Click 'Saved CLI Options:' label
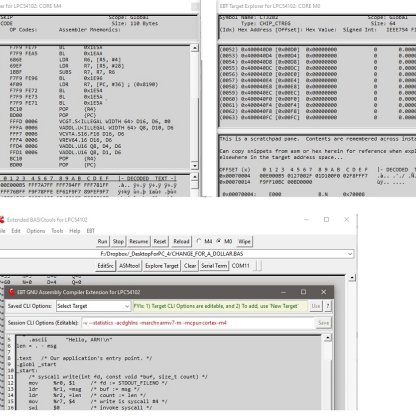This screenshot has width=416, height=416. [30, 306]
